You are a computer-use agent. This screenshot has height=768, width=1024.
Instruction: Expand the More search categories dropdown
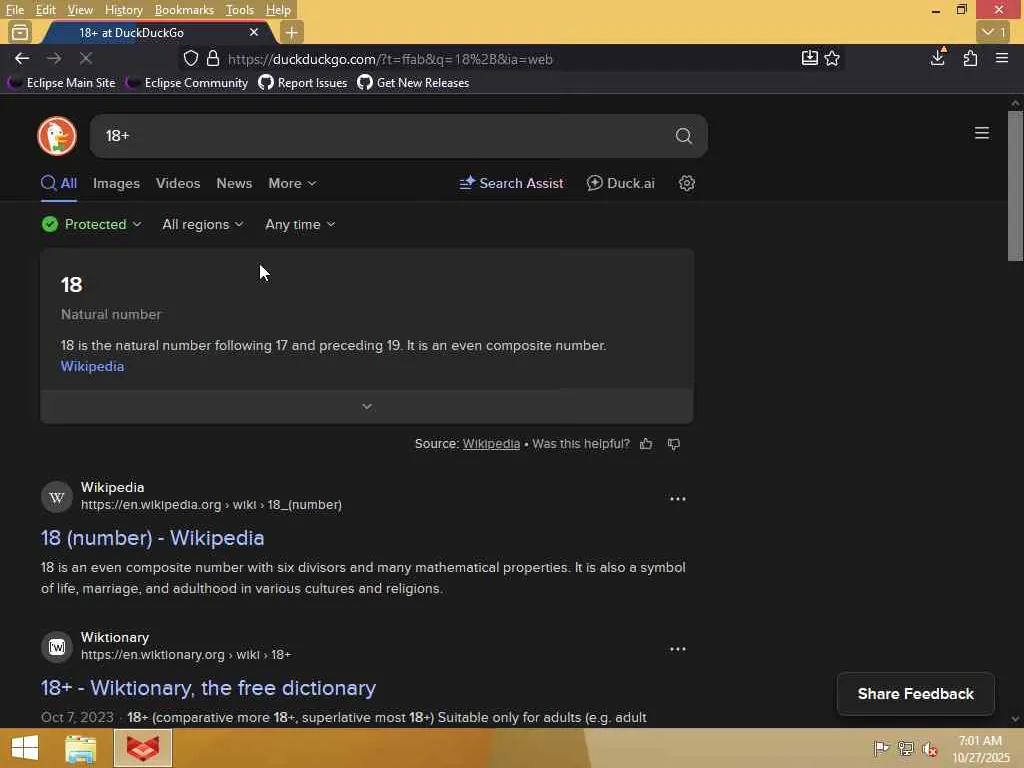[x=292, y=184]
